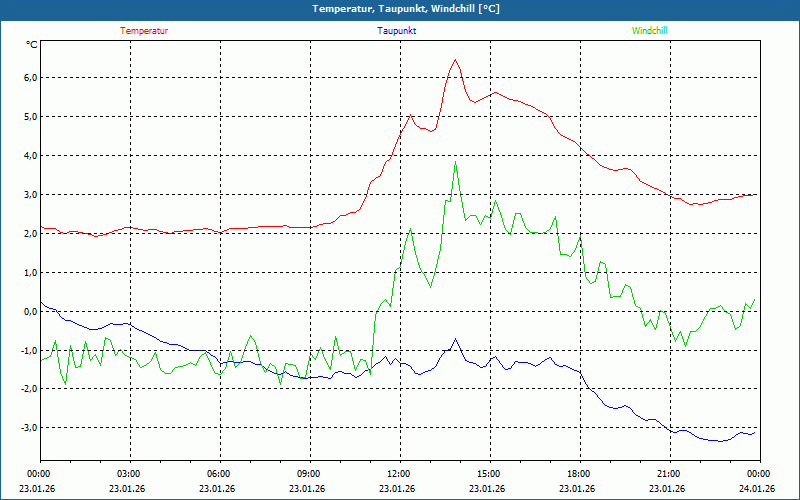Click the 24.01.26 date label

coord(758,489)
